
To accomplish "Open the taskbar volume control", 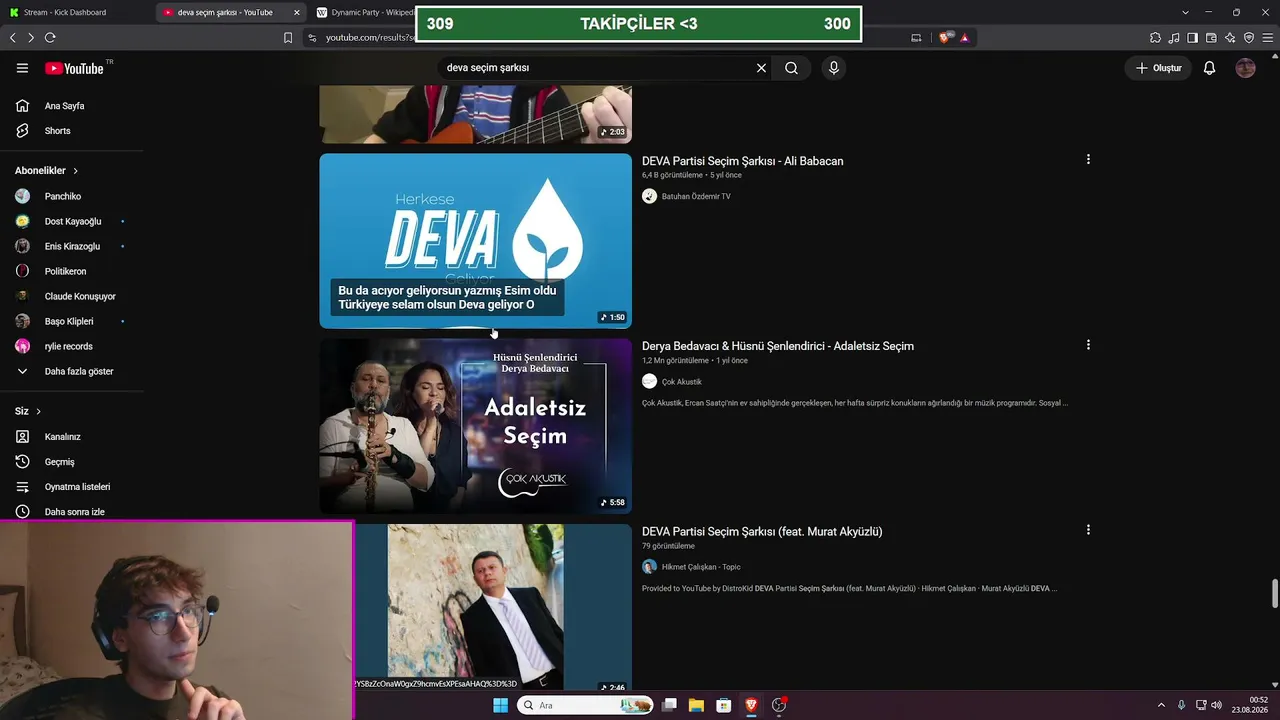I will tap(1217, 705).
